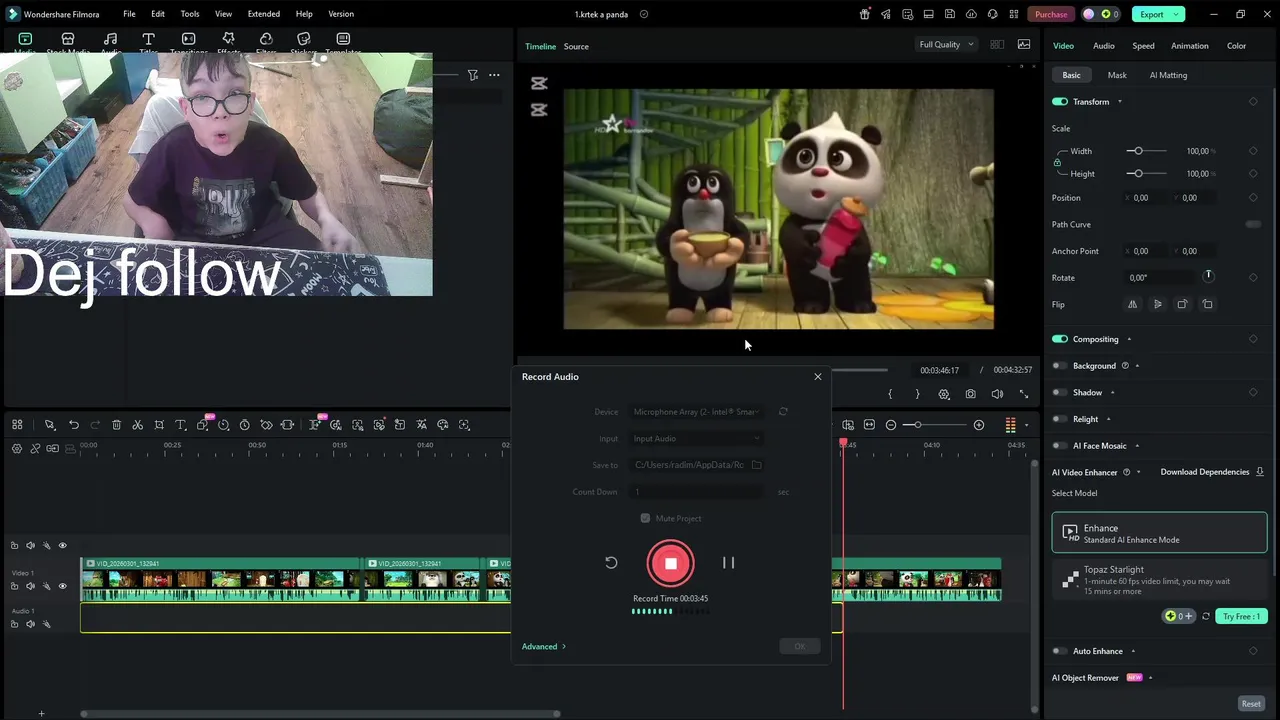
Task: Switch to the Animation properties tab
Action: [x=1190, y=46]
